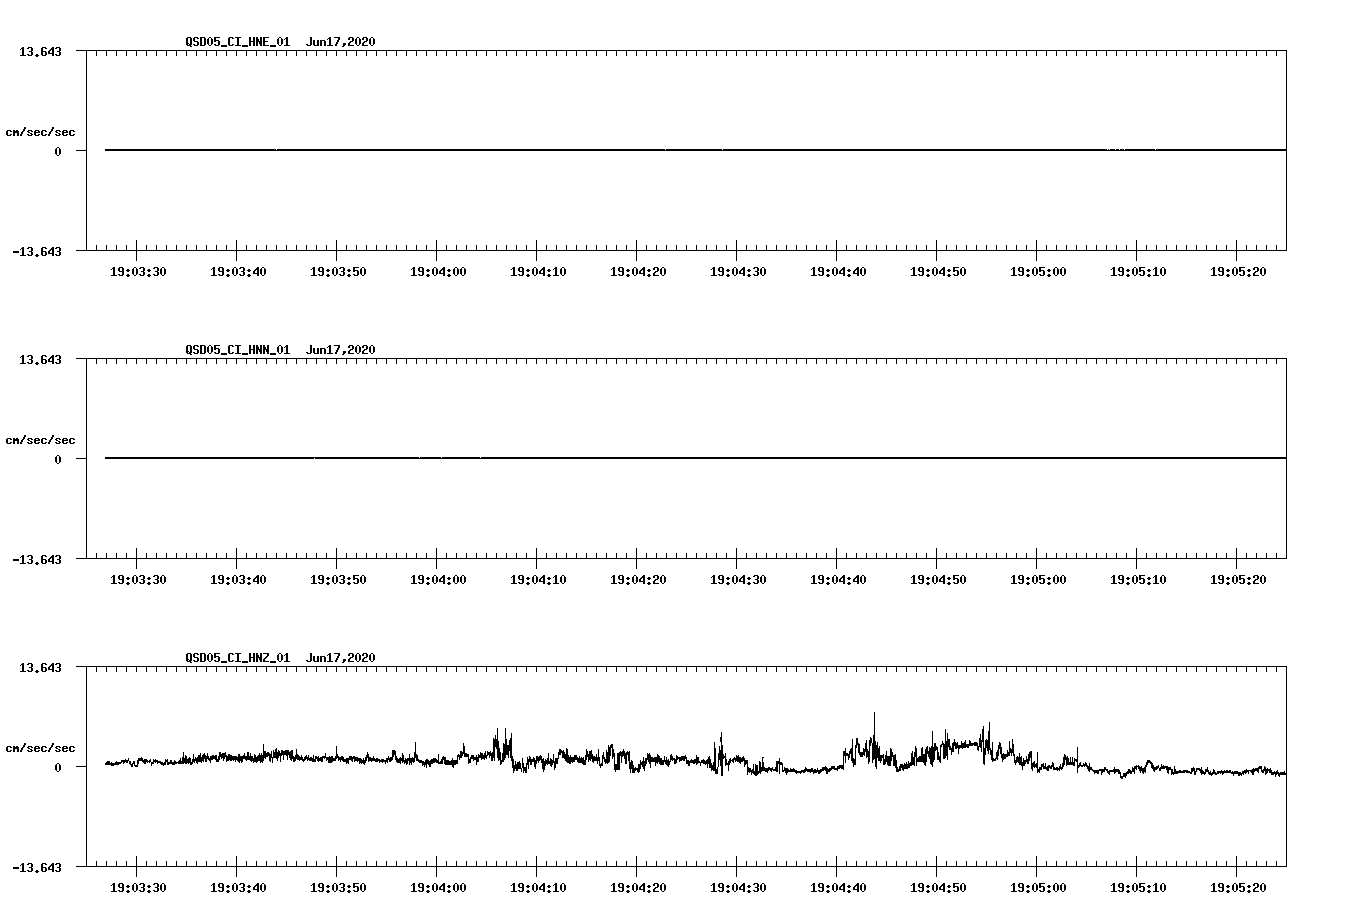1358x924 pixels.
Task: Click the Jun17,2020 date on HNE plot
Action: [x=341, y=42]
